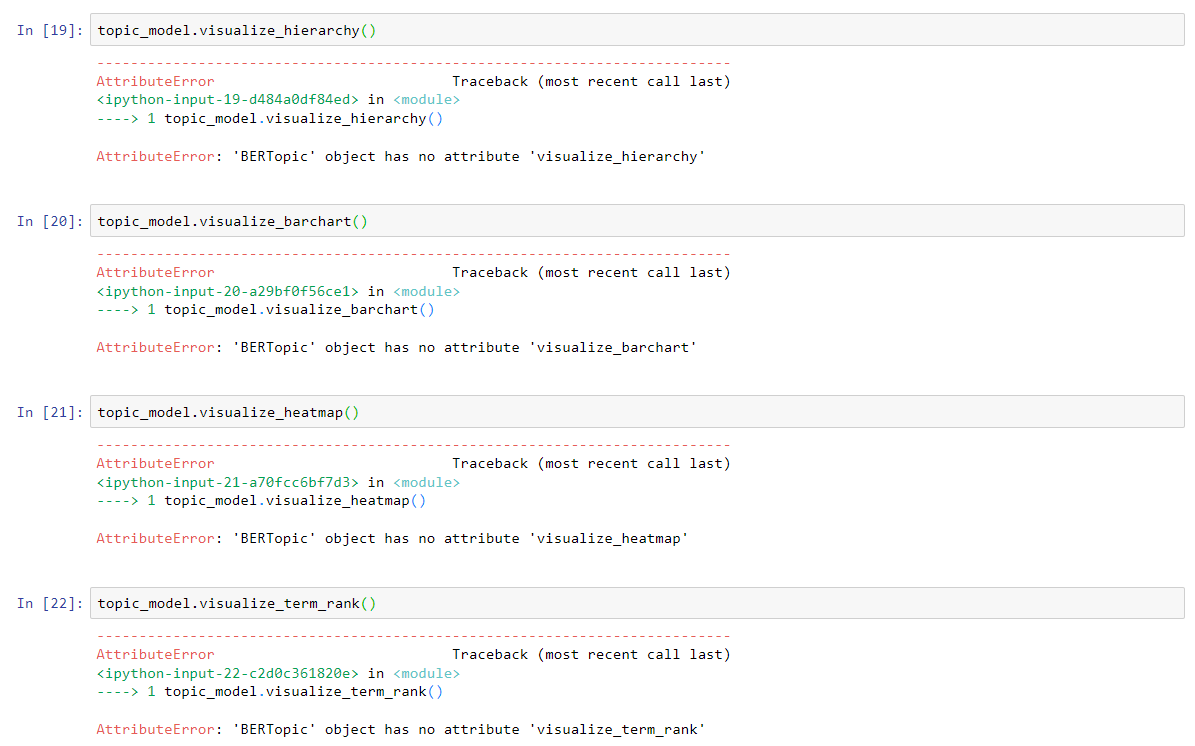Viewport: 1195px width, 746px height.
Task: Select the In [21] prompt label
Action: [x=45, y=411]
